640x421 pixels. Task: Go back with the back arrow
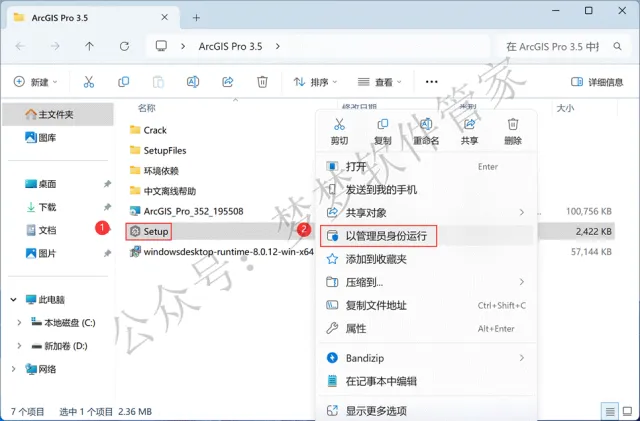point(20,46)
